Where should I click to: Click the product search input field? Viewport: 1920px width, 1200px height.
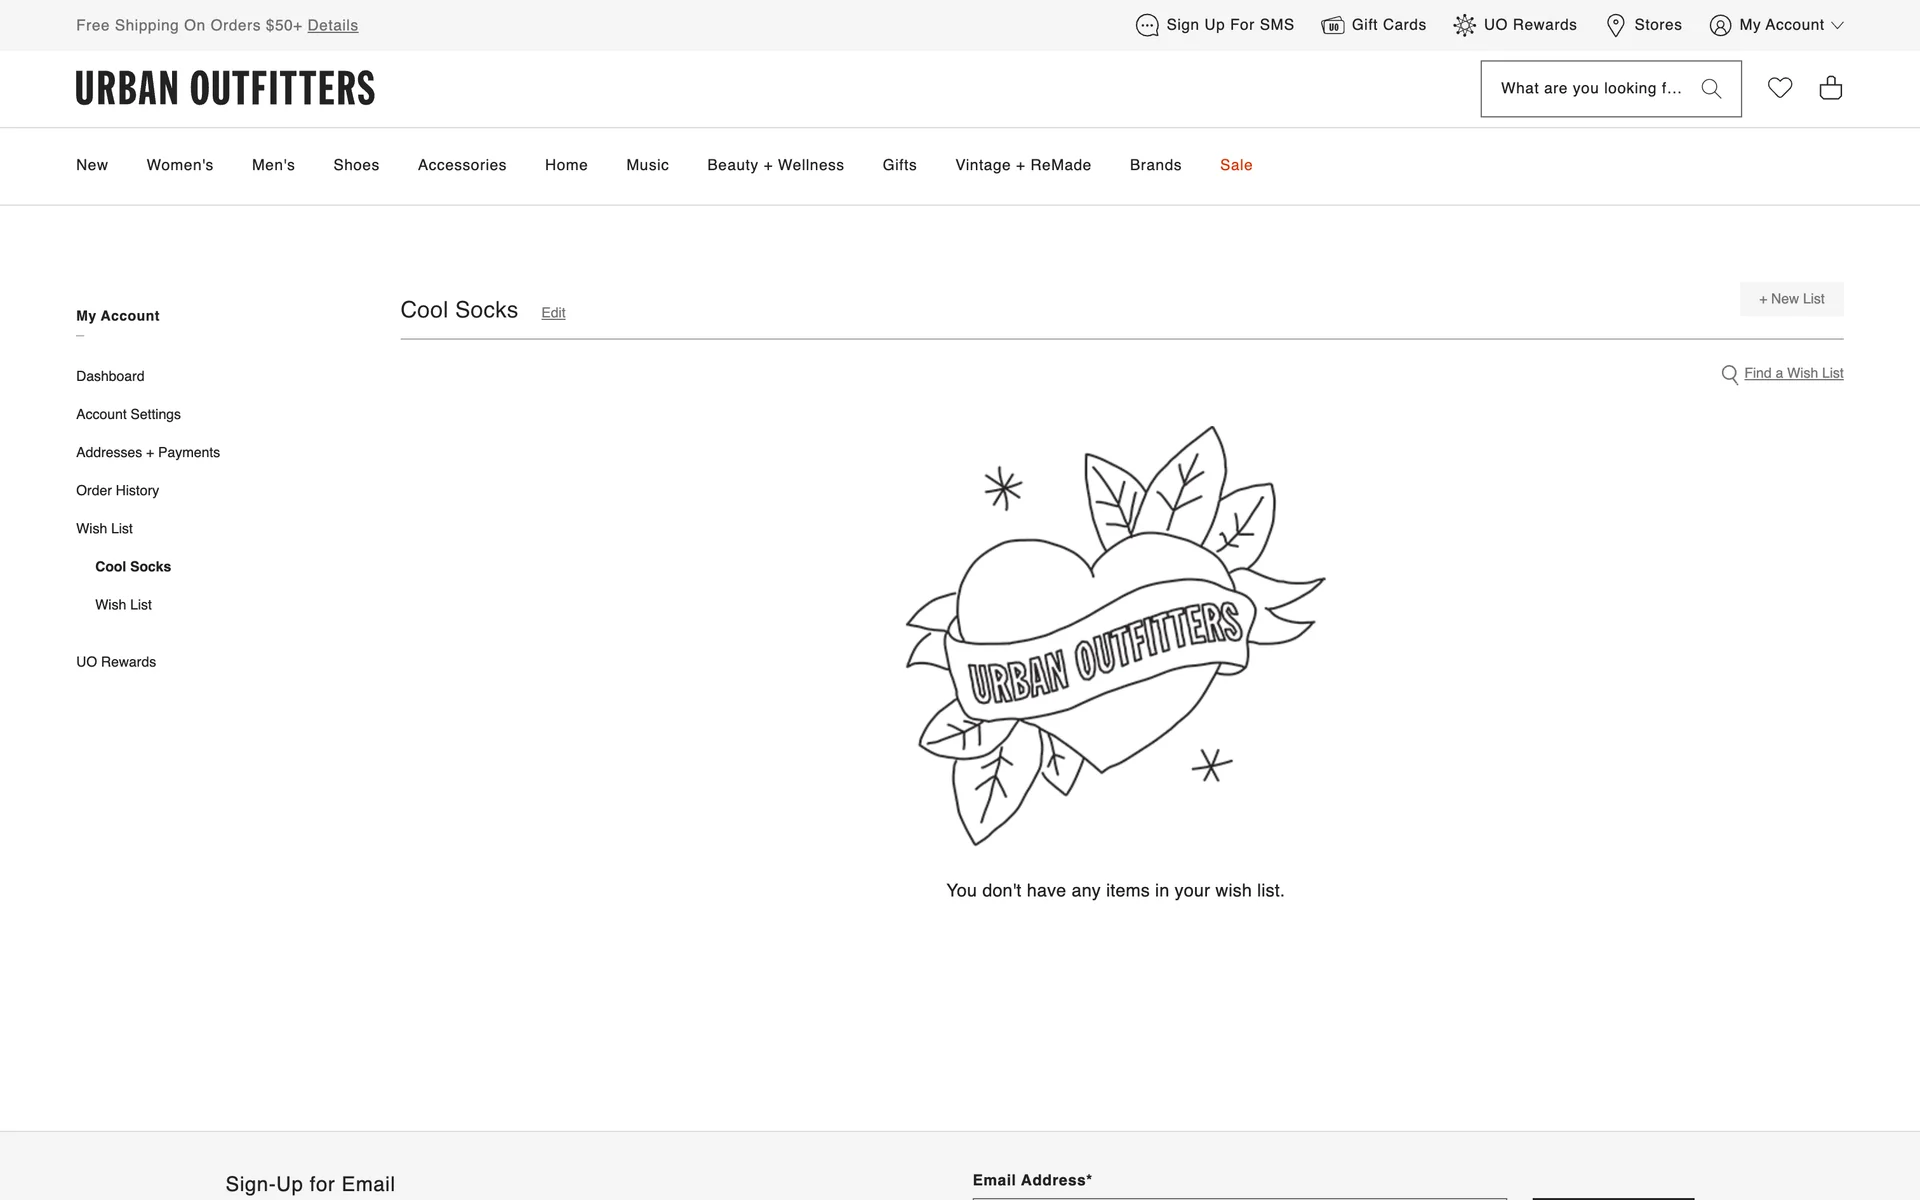click(1590, 89)
